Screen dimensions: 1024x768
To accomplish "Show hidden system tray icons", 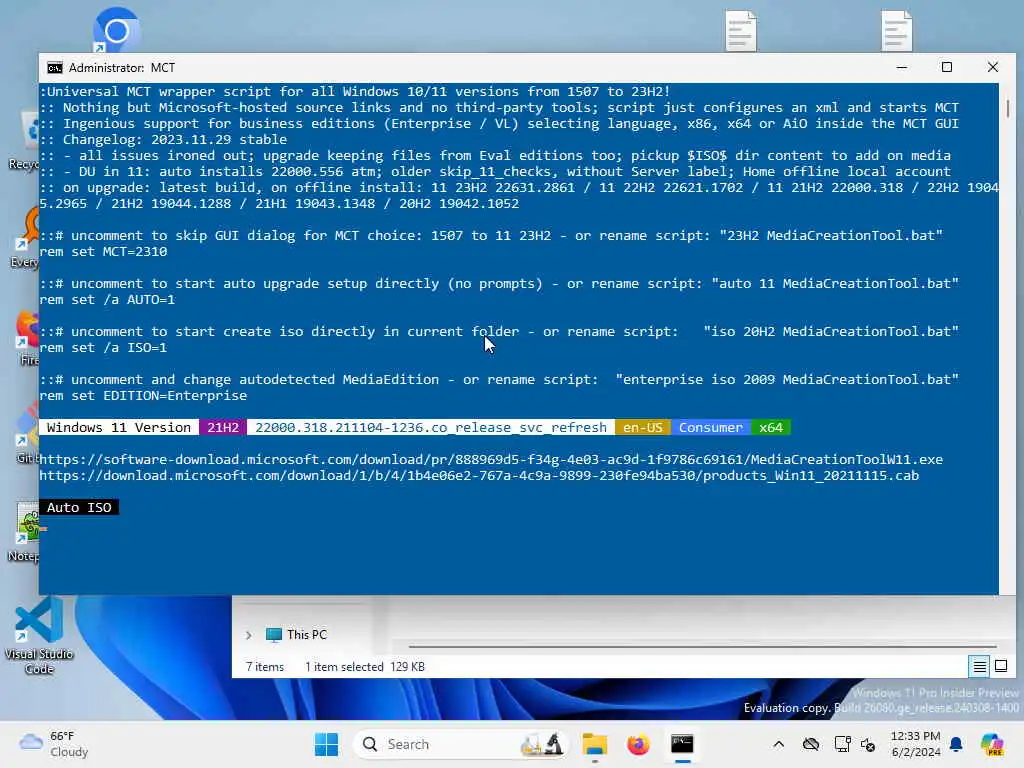I will coord(778,744).
